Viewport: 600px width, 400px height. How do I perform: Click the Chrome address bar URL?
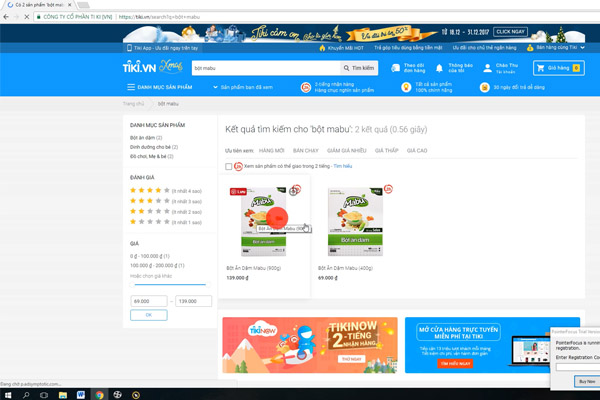(160, 17)
